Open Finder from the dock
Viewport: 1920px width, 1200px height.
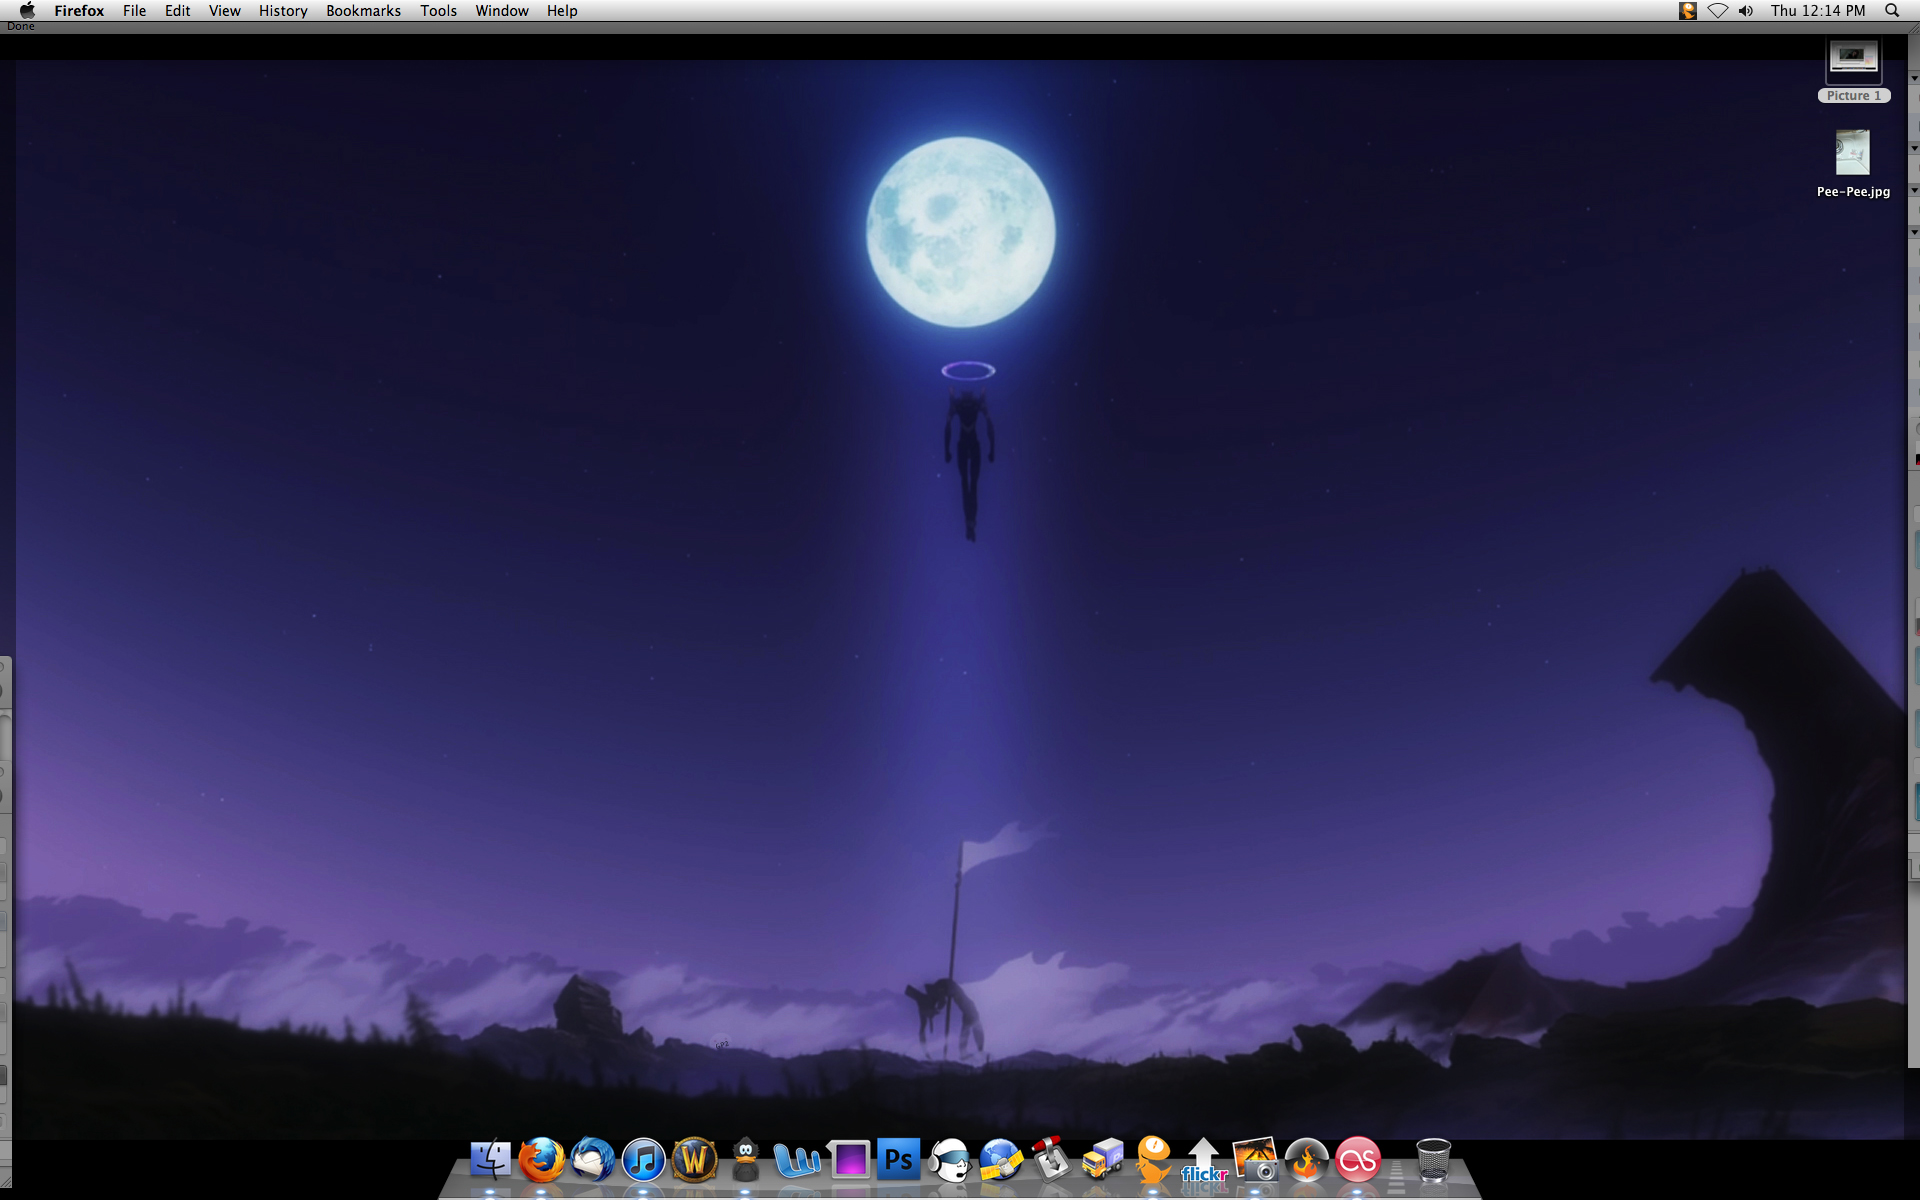pyautogui.click(x=490, y=1160)
